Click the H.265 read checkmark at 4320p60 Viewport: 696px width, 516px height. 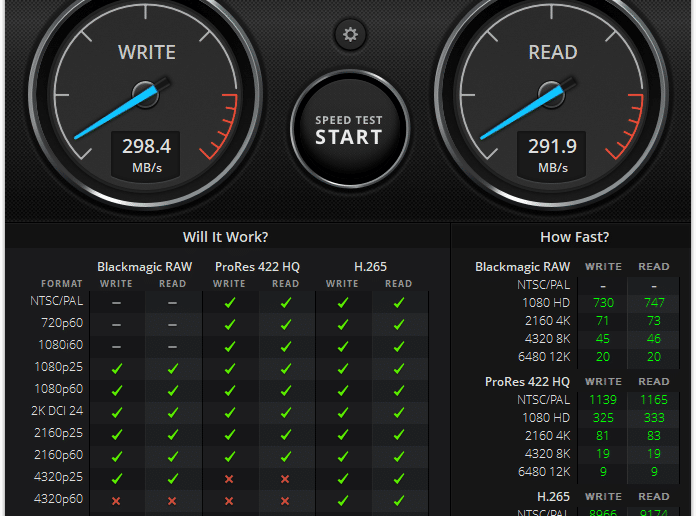[x=399, y=500]
